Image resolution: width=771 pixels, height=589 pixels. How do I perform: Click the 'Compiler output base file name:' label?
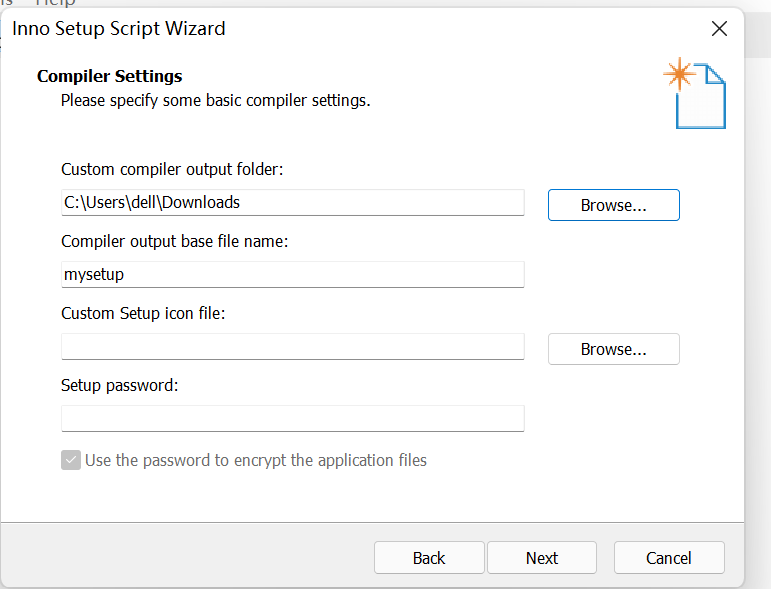175,241
